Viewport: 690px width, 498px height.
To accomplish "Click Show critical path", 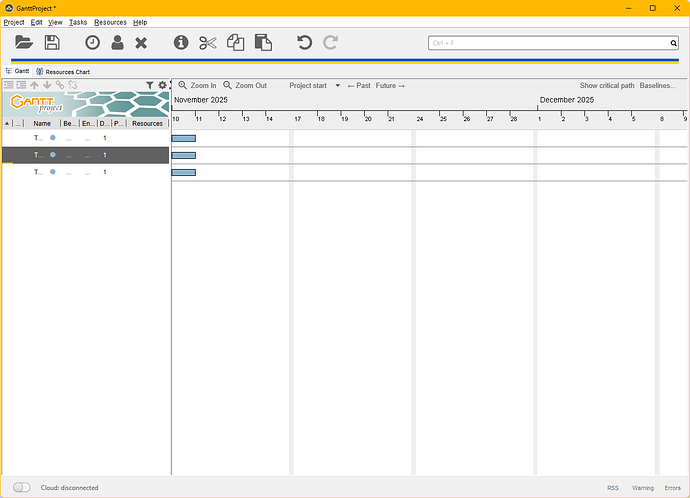I will click(606, 86).
